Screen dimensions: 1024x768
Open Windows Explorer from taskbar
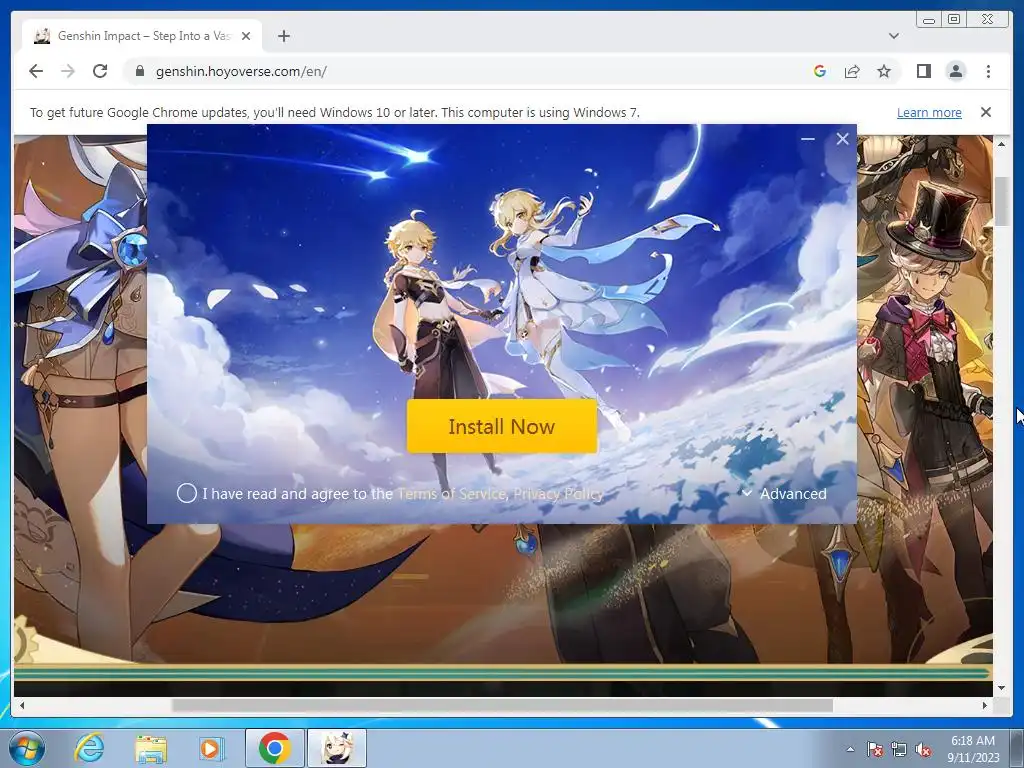[150, 748]
